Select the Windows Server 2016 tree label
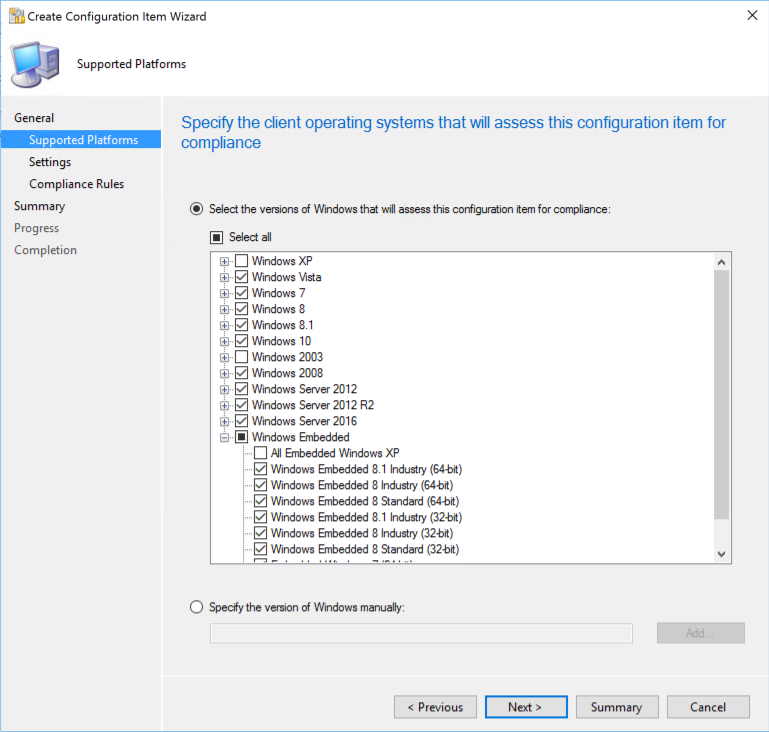769x732 pixels. coord(304,421)
